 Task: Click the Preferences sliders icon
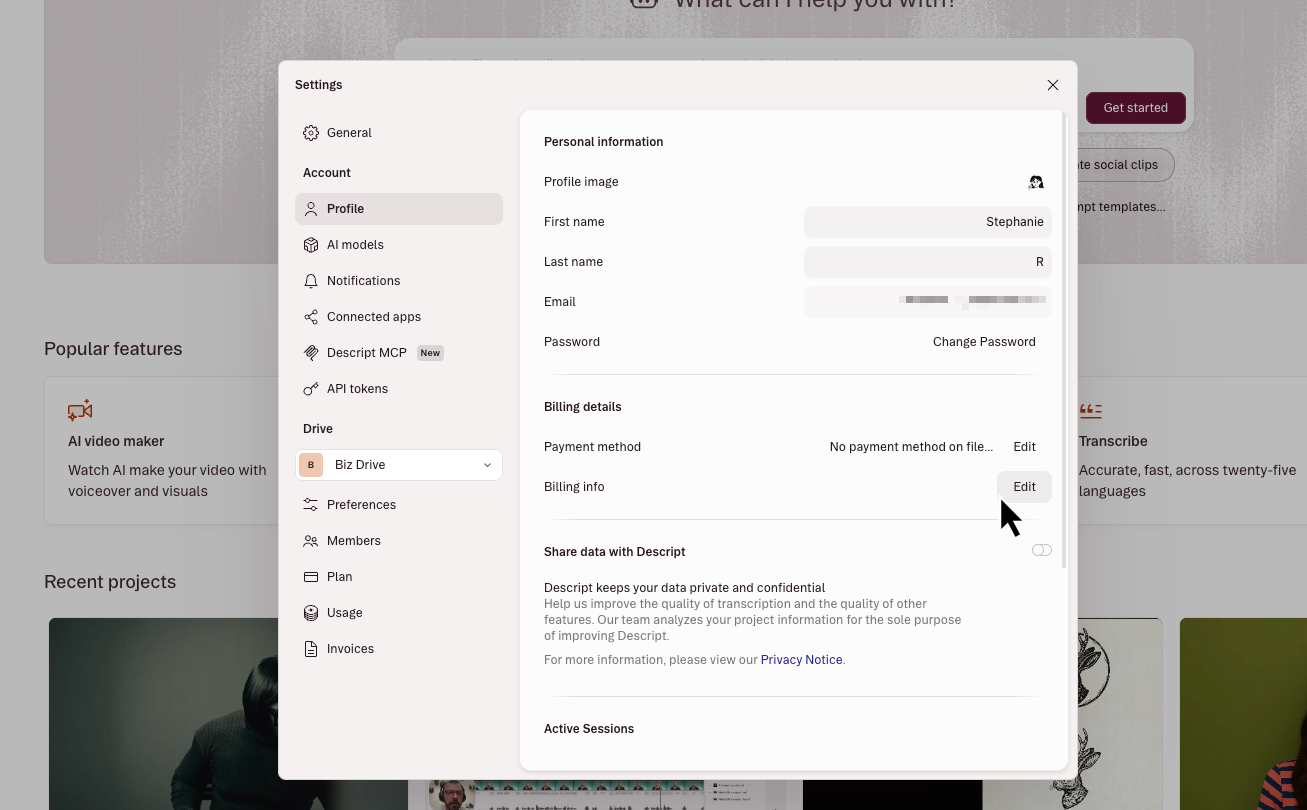click(x=311, y=505)
